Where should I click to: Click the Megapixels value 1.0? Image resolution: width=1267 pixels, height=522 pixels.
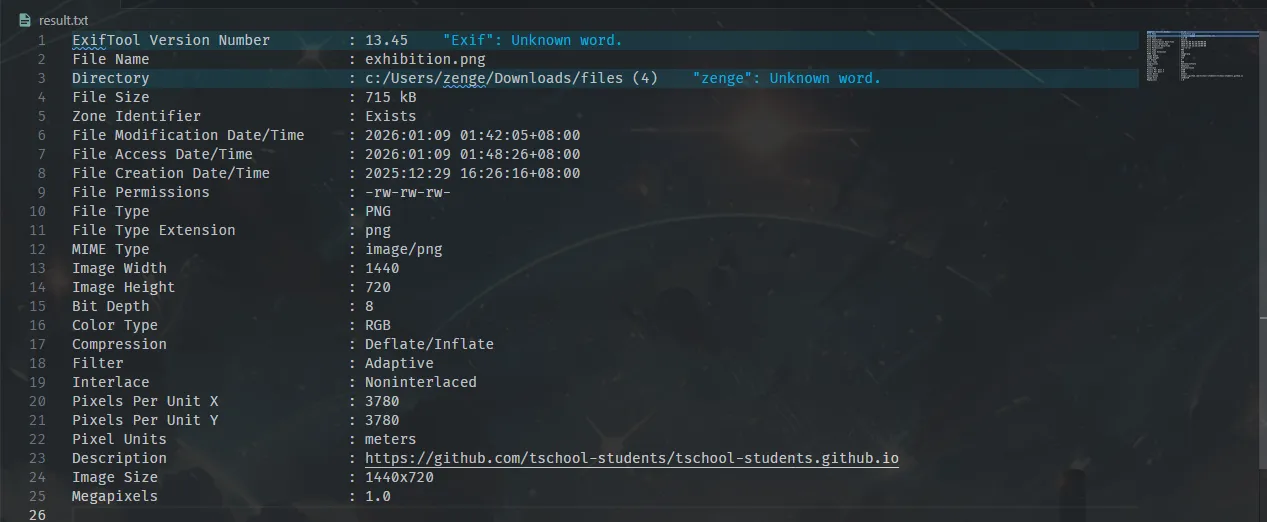(378, 496)
